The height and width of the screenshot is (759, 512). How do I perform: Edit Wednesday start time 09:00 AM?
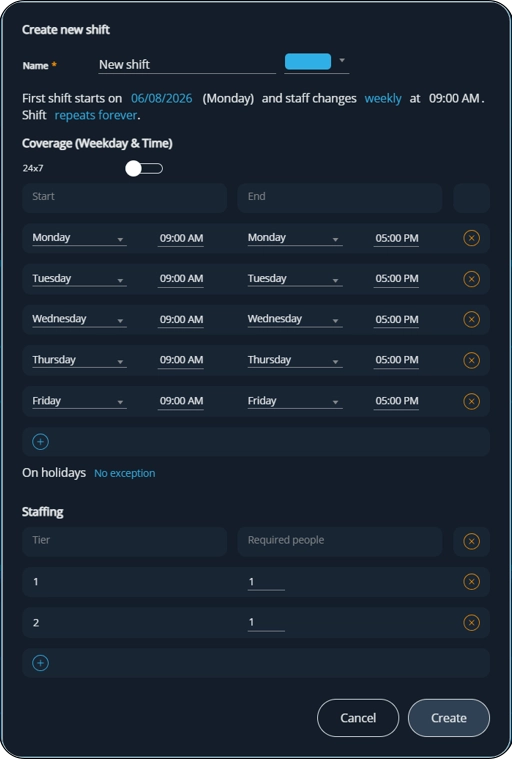(181, 319)
